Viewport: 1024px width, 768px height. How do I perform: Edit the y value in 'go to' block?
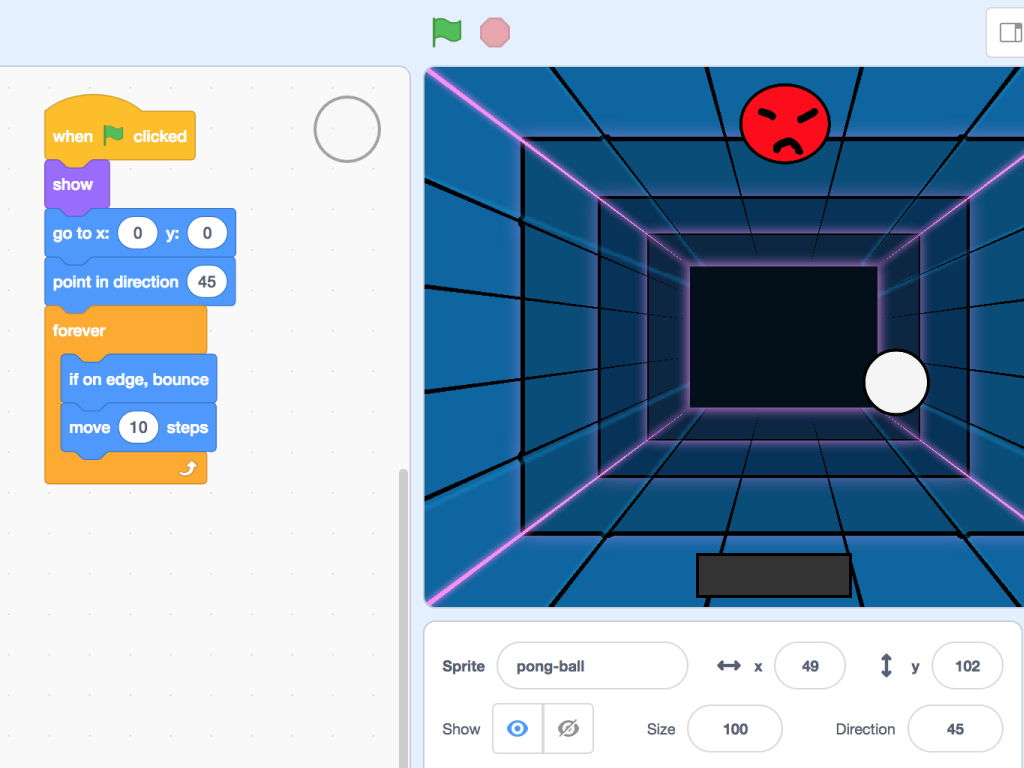pyautogui.click(x=207, y=233)
